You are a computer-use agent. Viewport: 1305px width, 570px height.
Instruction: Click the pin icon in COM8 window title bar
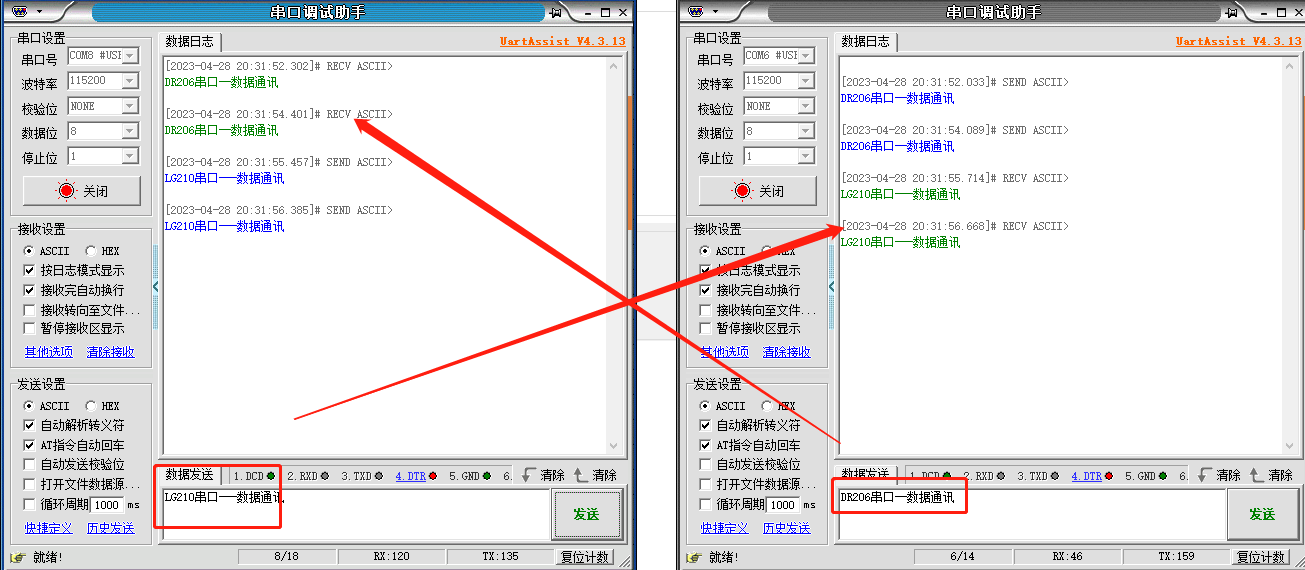[x=556, y=13]
